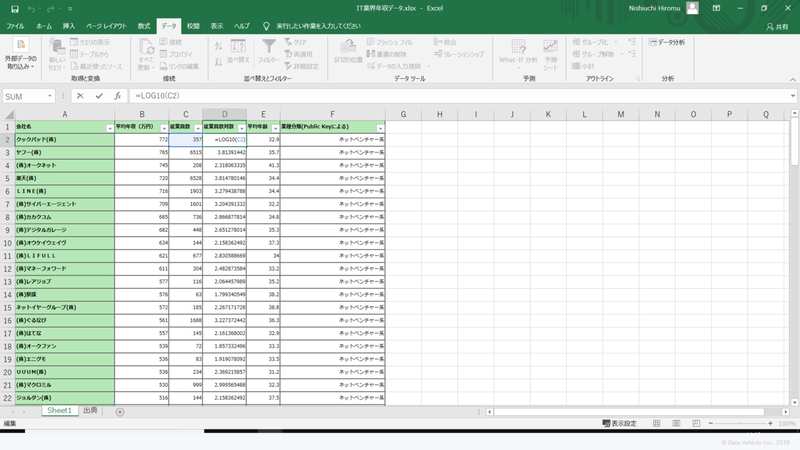Switch to the 挿入 ribbon tab
This screenshot has width=800, height=450.
pos(69,26)
